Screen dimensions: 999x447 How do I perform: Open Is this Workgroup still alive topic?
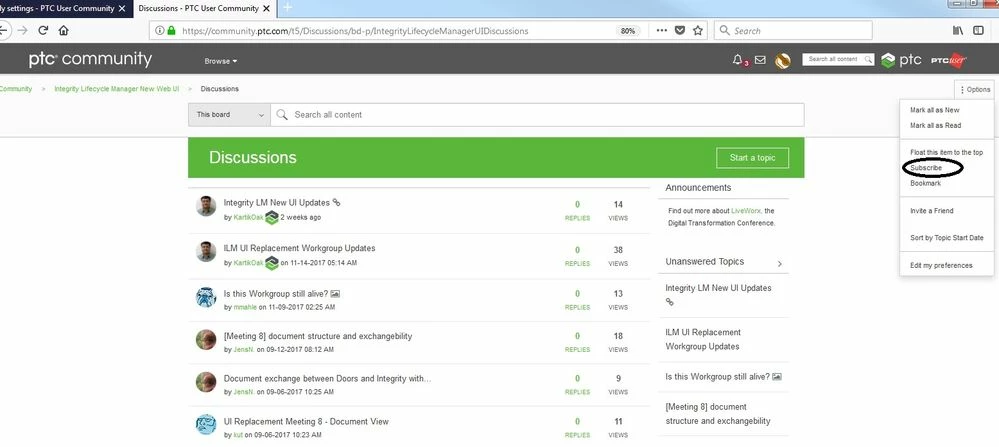276,294
